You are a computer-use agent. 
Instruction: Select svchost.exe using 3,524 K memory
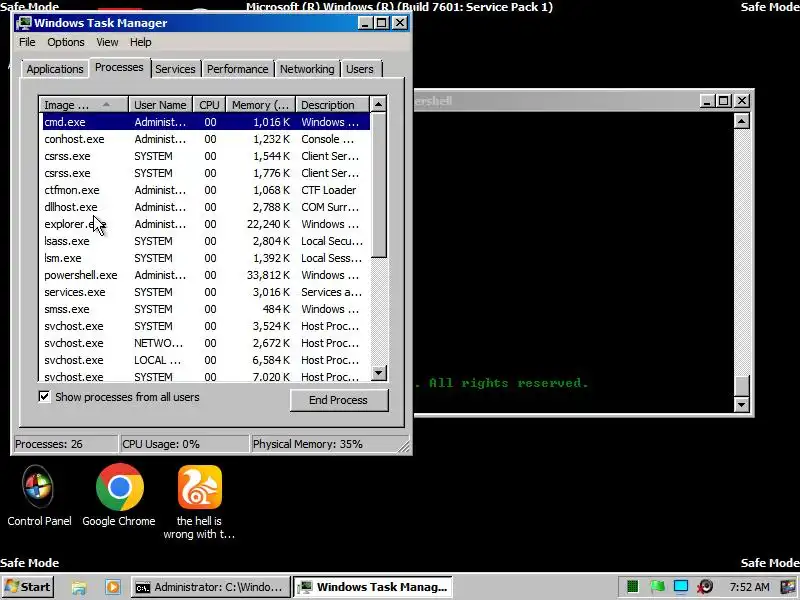[206, 326]
